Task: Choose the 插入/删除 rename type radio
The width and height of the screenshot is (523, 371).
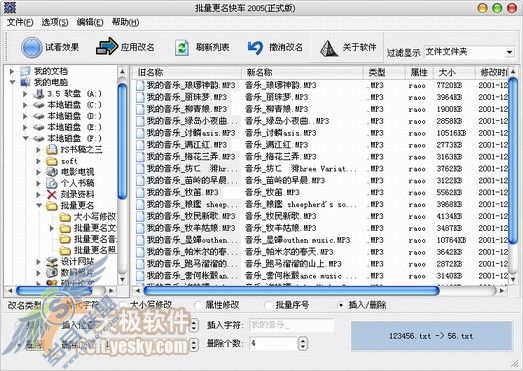Action: (341, 305)
